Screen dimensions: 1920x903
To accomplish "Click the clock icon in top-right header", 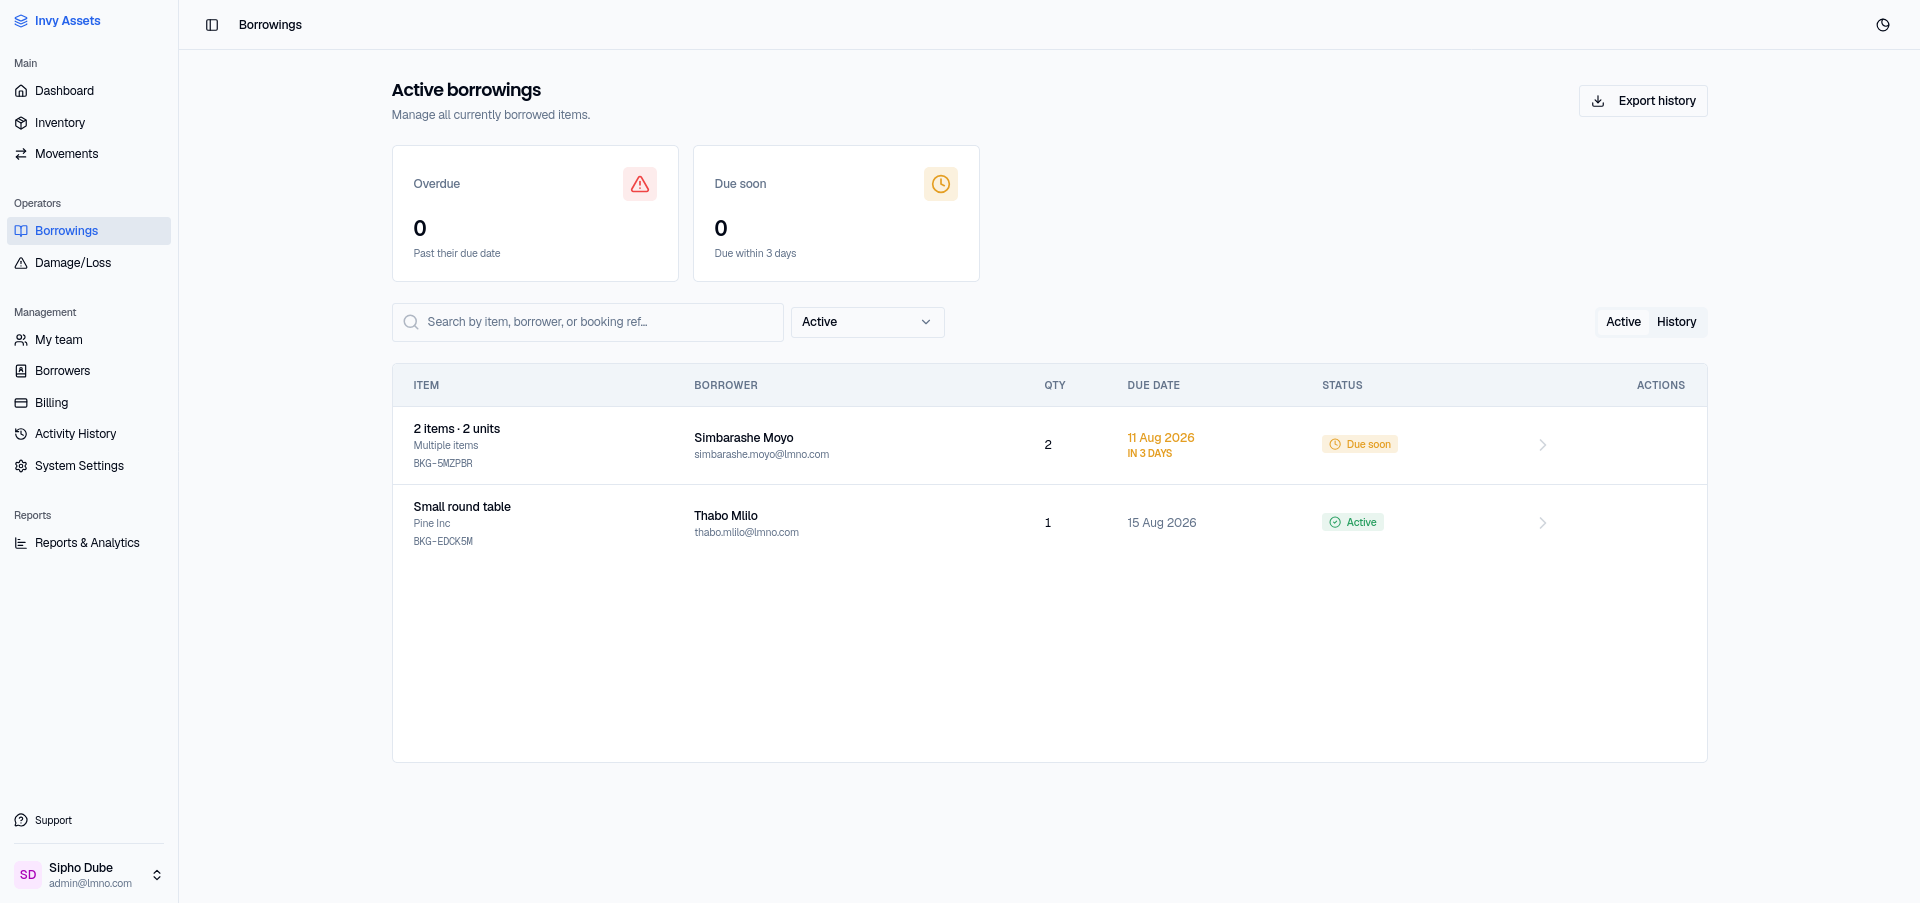I will pos(1883,25).
